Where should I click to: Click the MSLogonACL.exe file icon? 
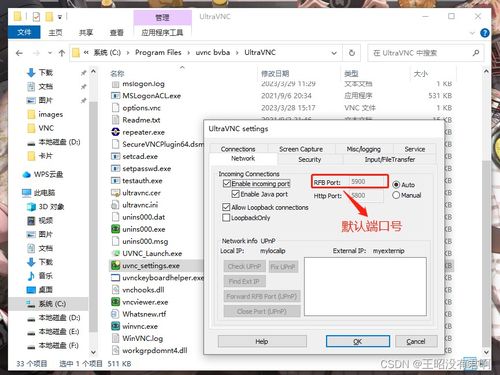pos(115,96)
